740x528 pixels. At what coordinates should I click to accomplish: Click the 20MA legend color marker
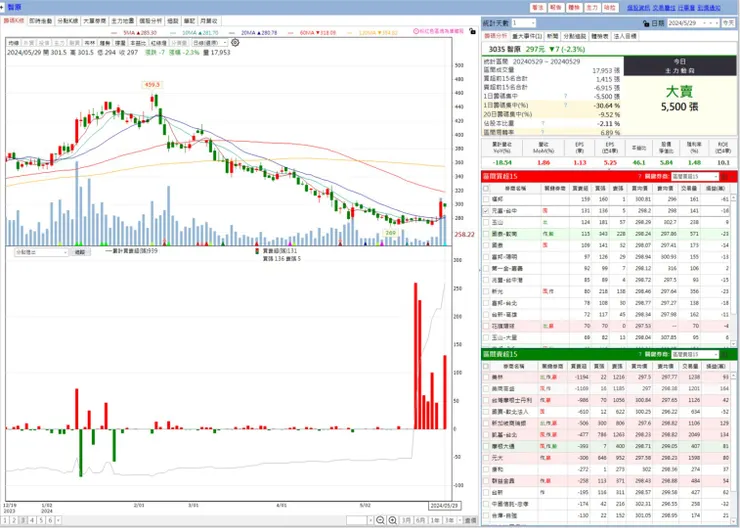234,33
